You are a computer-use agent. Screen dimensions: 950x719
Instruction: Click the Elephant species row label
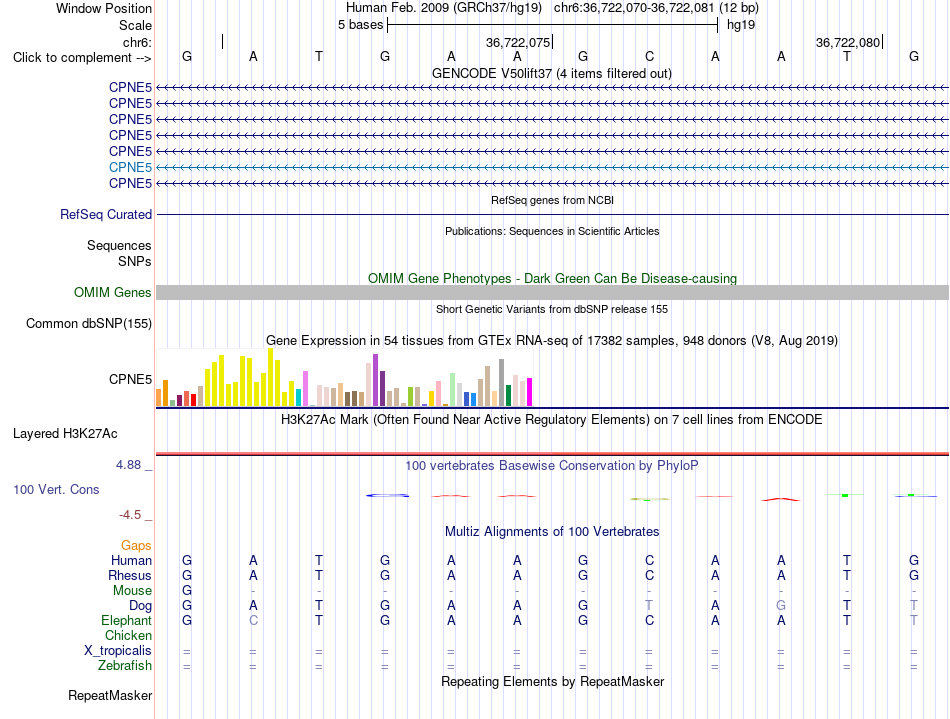127,620
